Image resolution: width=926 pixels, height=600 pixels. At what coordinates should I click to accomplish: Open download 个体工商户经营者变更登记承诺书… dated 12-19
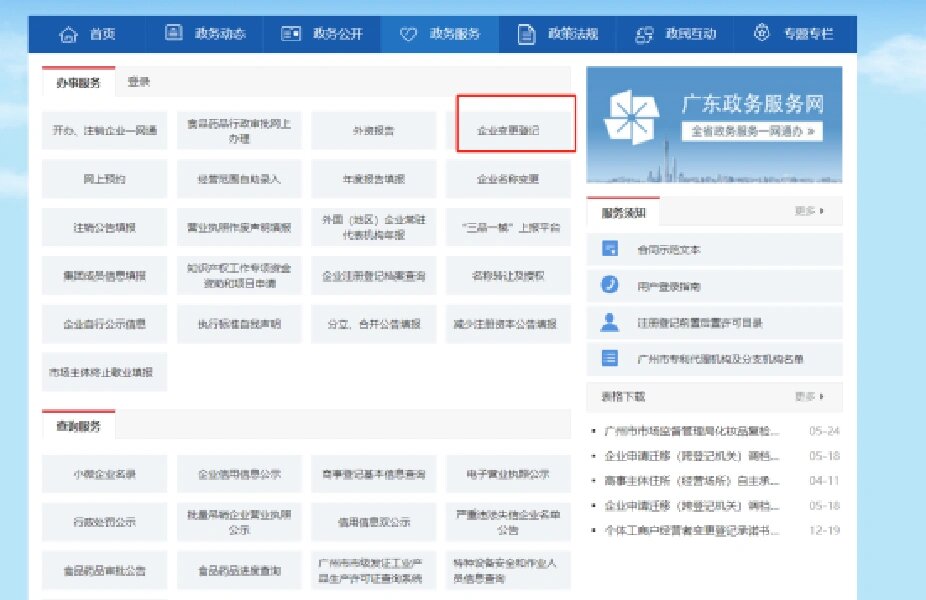[692, 530]
